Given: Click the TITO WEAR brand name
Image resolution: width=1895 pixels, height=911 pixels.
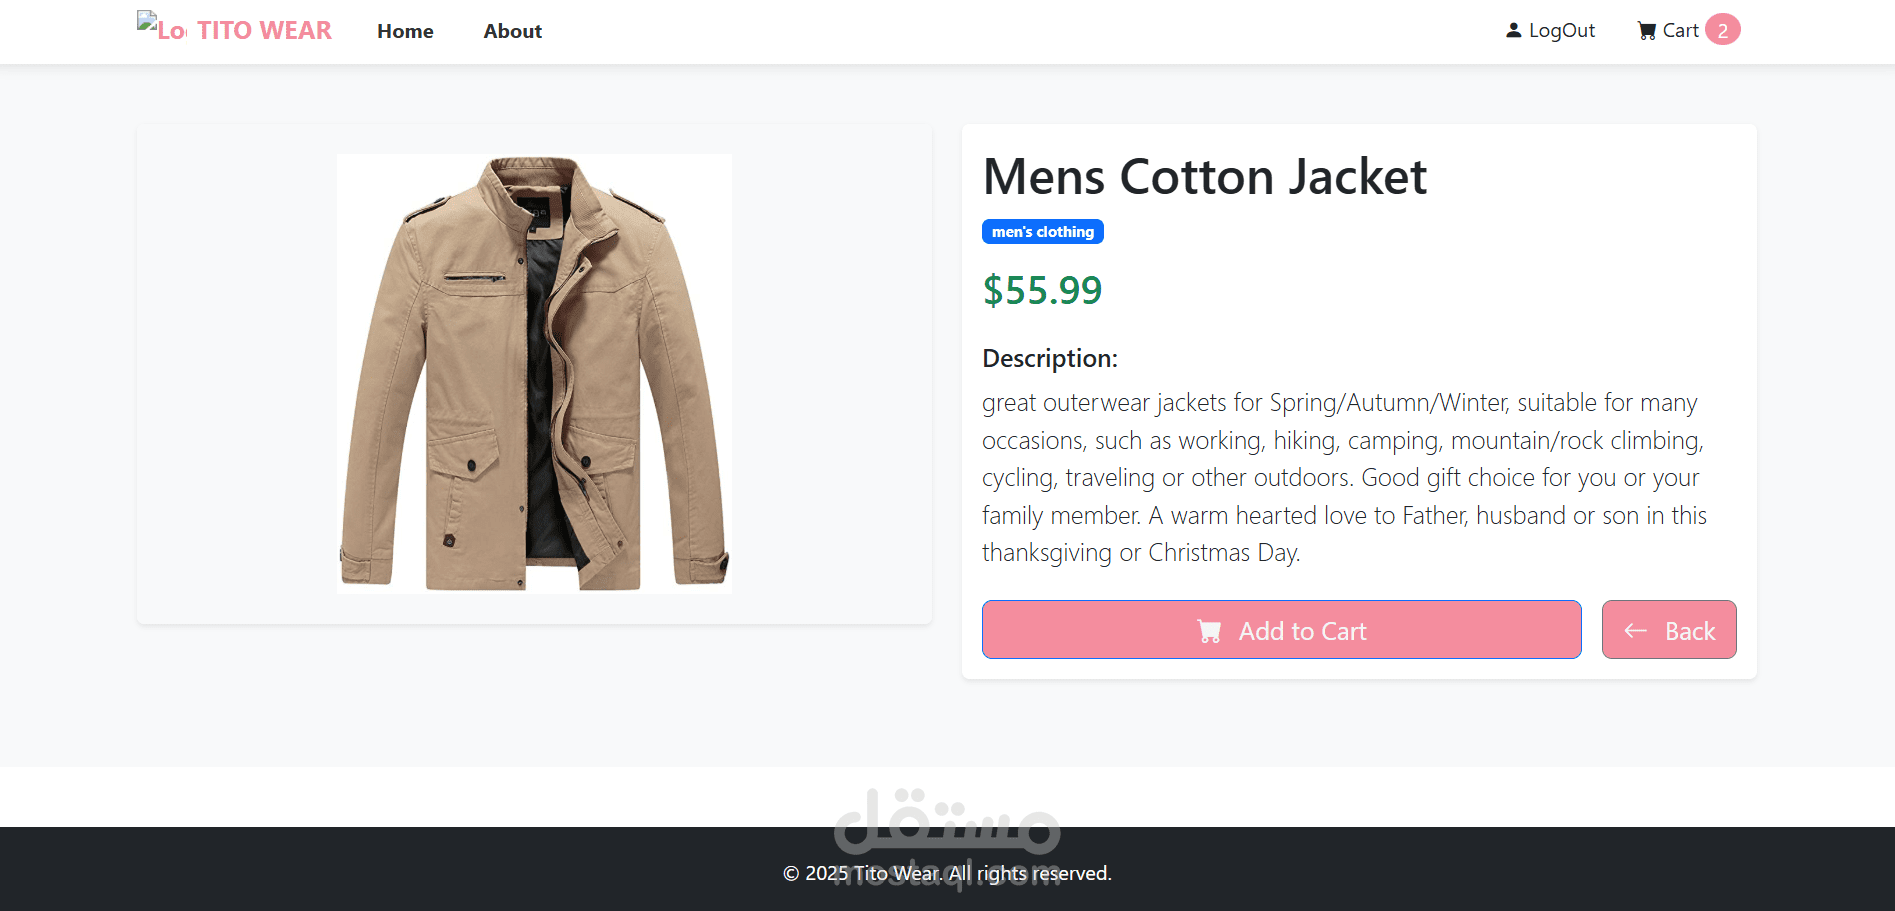Looking at the screenshot, I should point(264,31).
